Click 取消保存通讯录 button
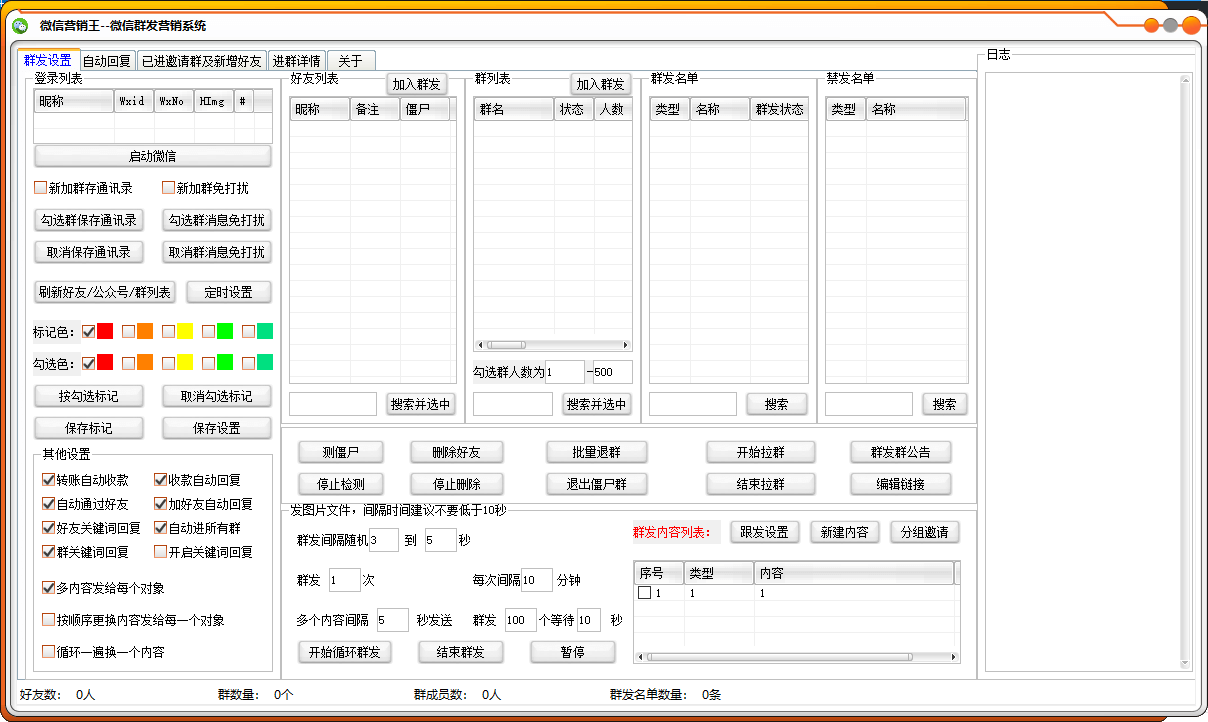The height and width of the screenshot is (722, 1208). pos(89,252)
